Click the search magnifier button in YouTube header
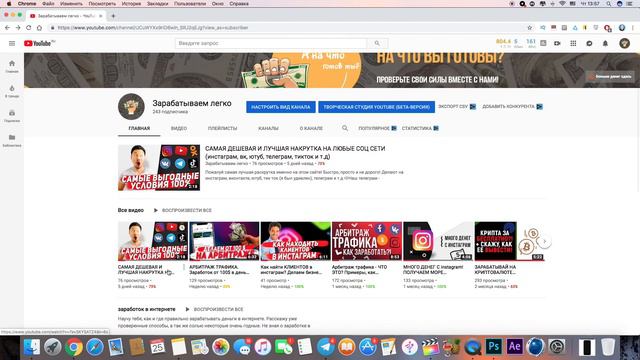Viewport: 640px width, 360px height. point(377,43)
